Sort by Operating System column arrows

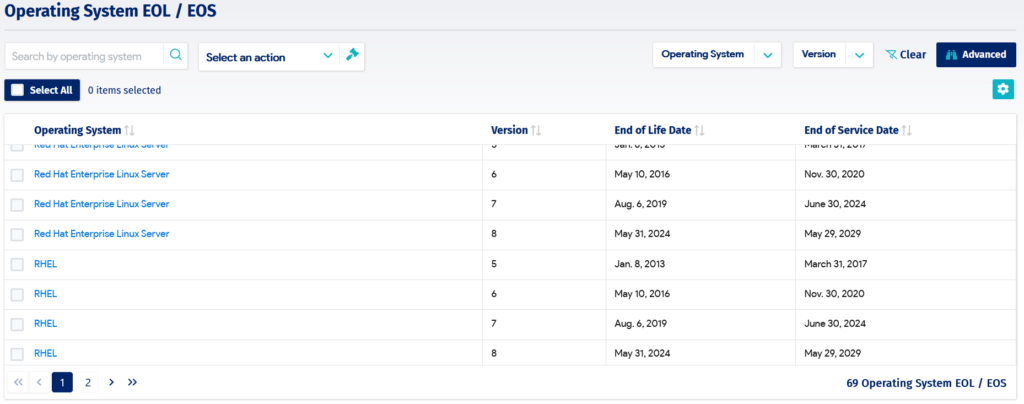click(x=129, y=130)
